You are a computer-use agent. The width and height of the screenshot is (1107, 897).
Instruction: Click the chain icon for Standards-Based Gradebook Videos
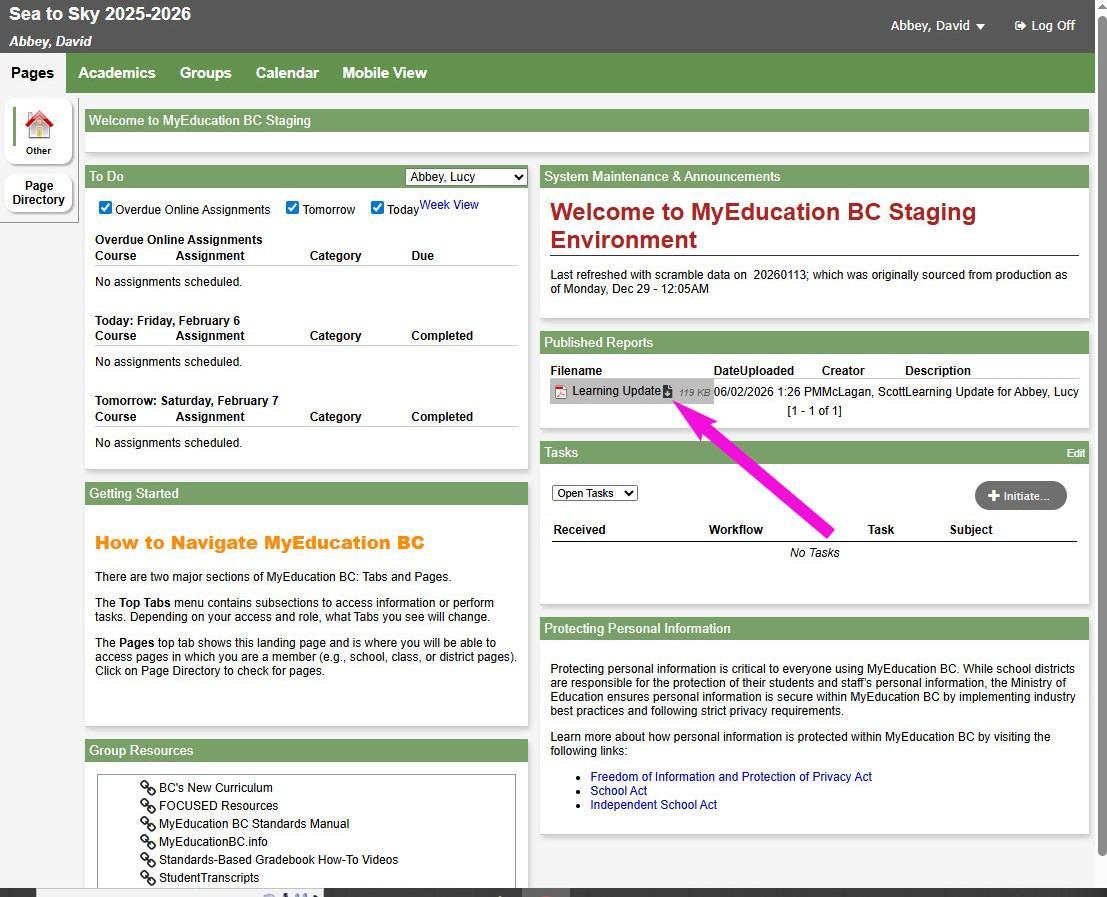148,860
